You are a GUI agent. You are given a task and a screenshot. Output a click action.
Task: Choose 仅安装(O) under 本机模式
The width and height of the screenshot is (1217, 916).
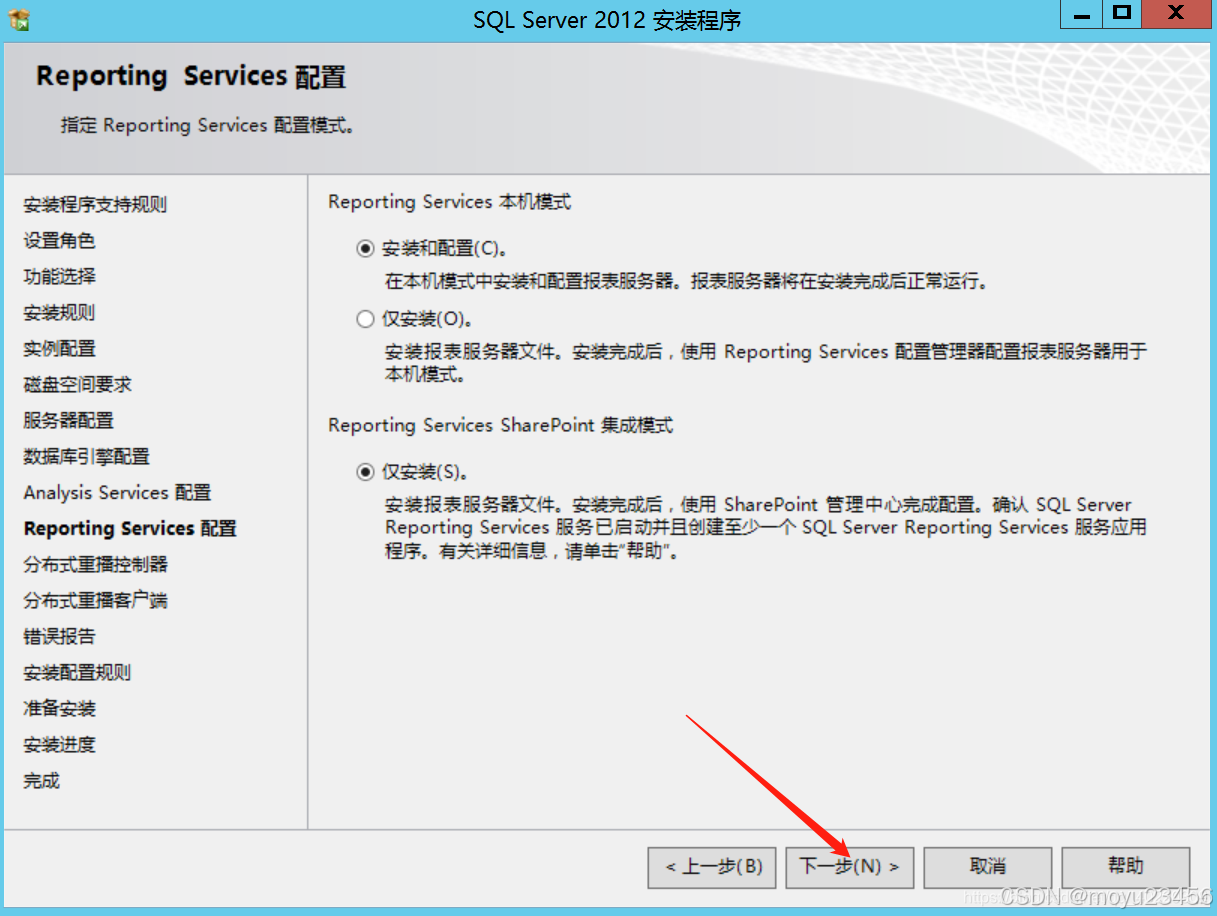coord(366,318)
